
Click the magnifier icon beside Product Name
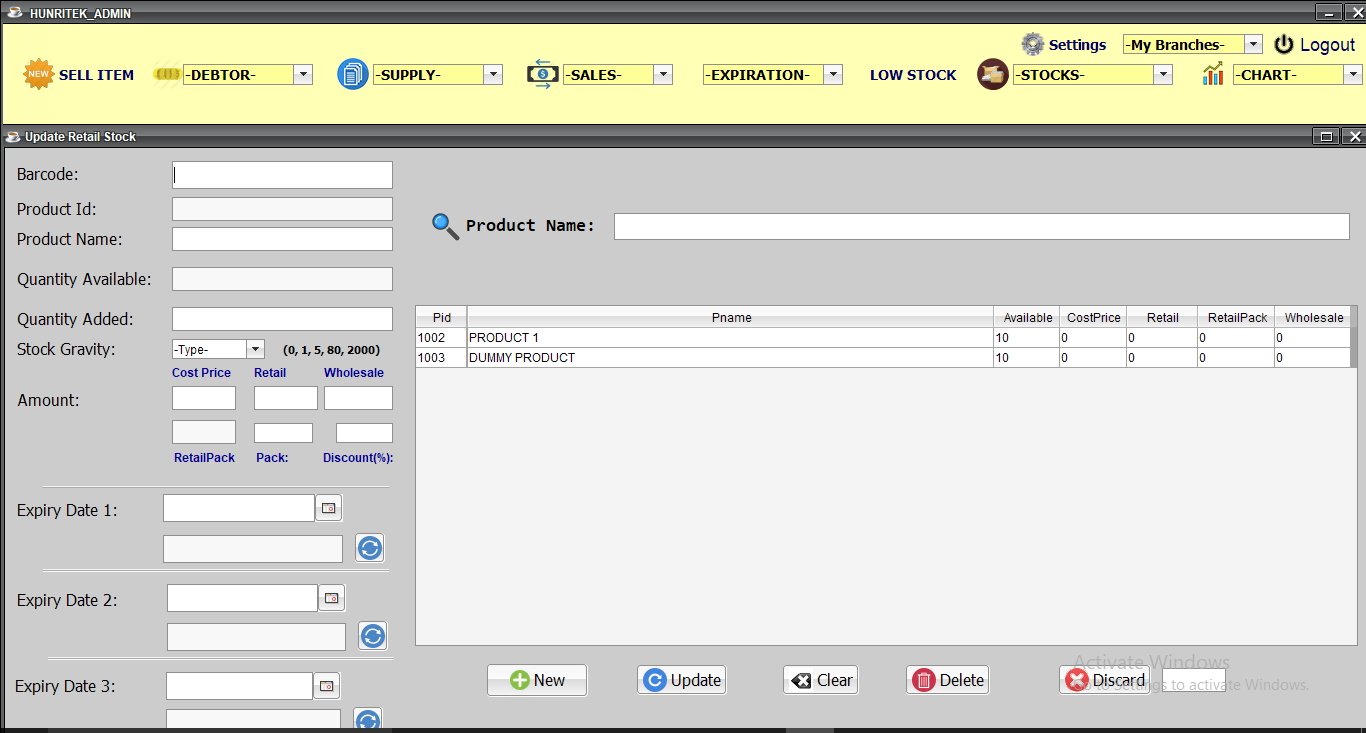pyautogui.click(x=445, y=226)
